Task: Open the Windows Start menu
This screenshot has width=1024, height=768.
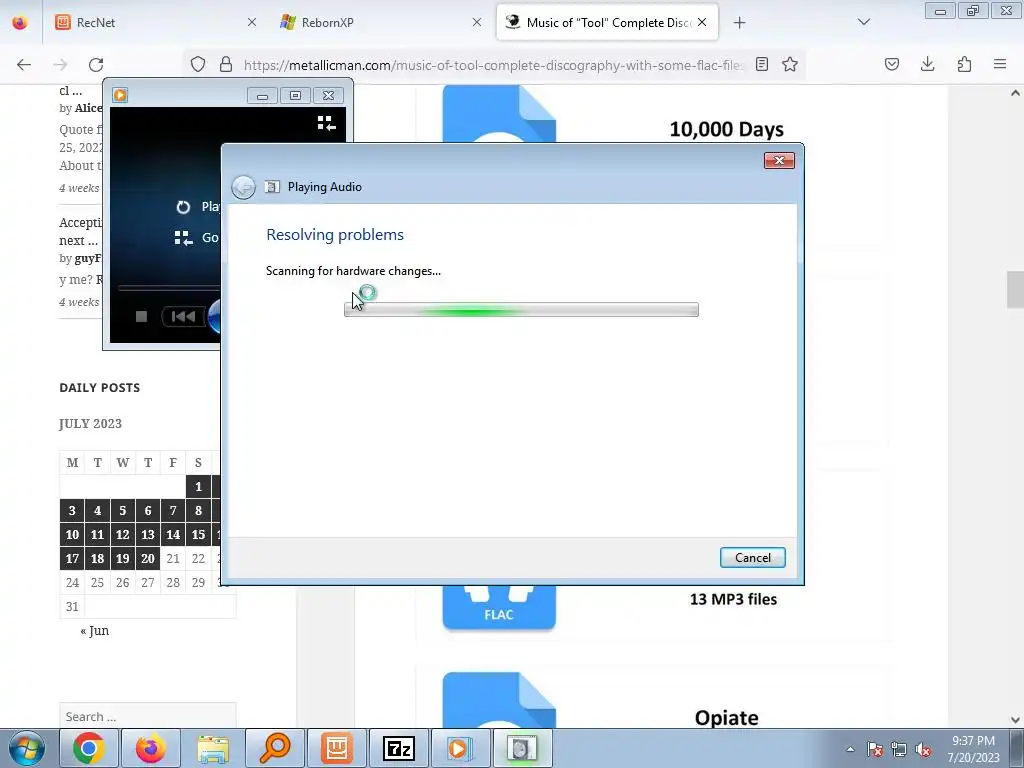Action: 27,748
